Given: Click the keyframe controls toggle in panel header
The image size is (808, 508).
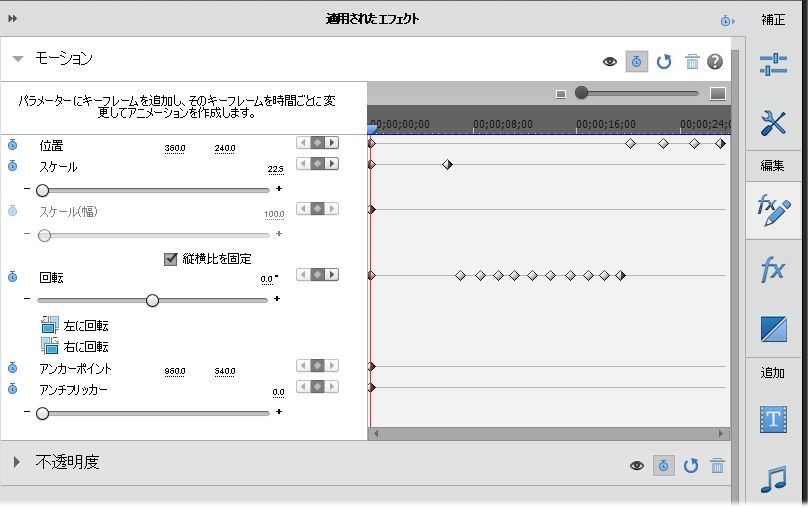Looking at the screenshot, I should (727, 21).
